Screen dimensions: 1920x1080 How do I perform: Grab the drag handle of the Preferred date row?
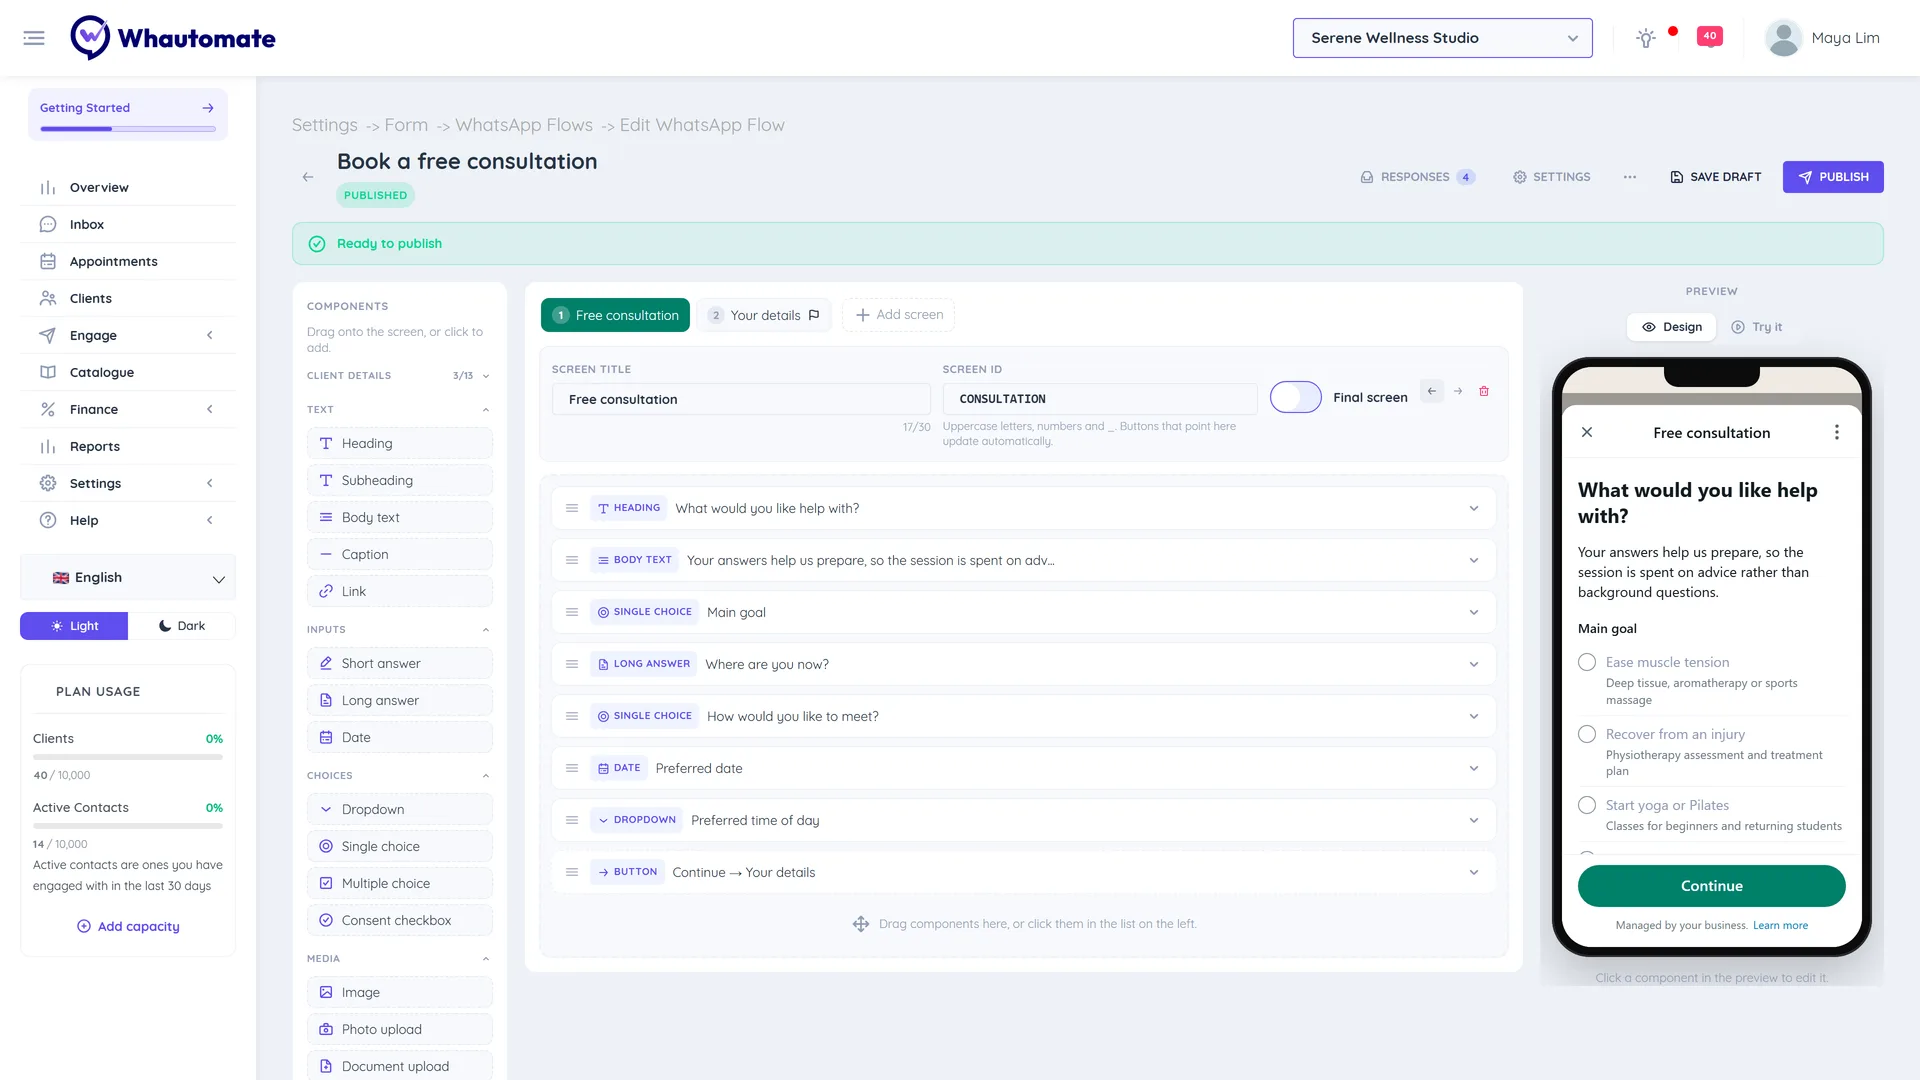[572, 768]
